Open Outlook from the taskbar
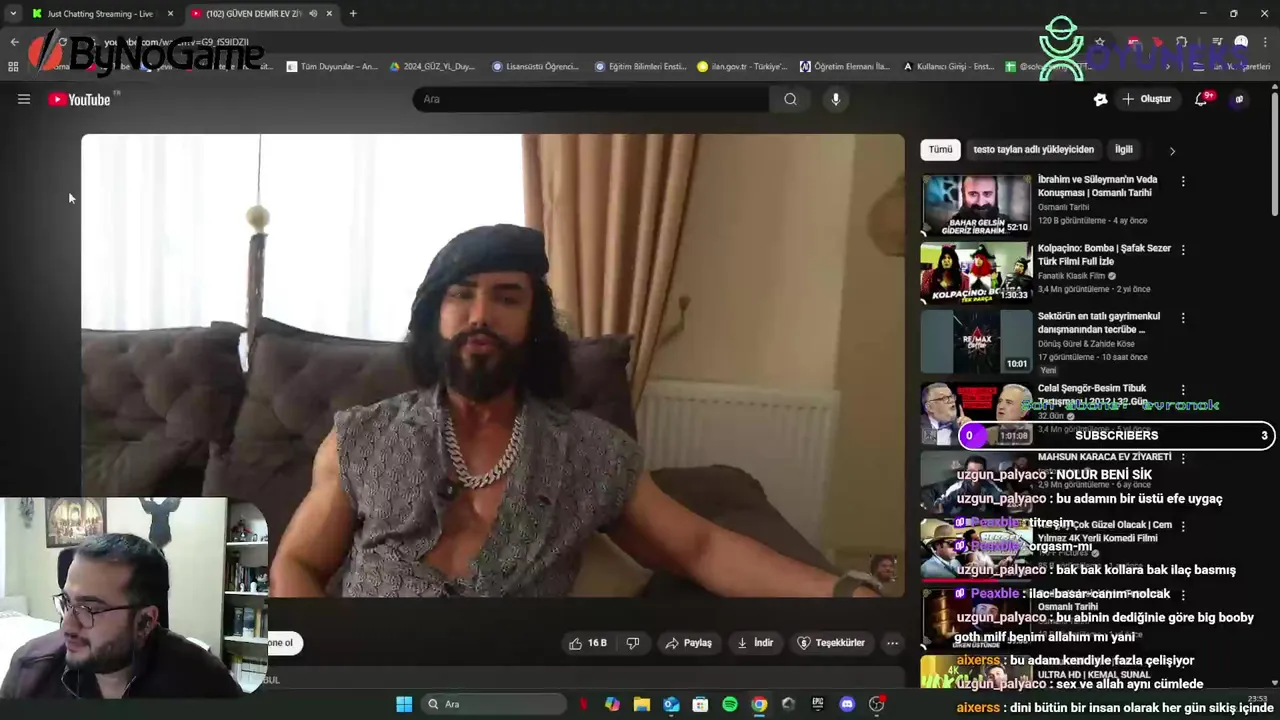This screenshot has width=1280, height=720. tap(671, 704)
